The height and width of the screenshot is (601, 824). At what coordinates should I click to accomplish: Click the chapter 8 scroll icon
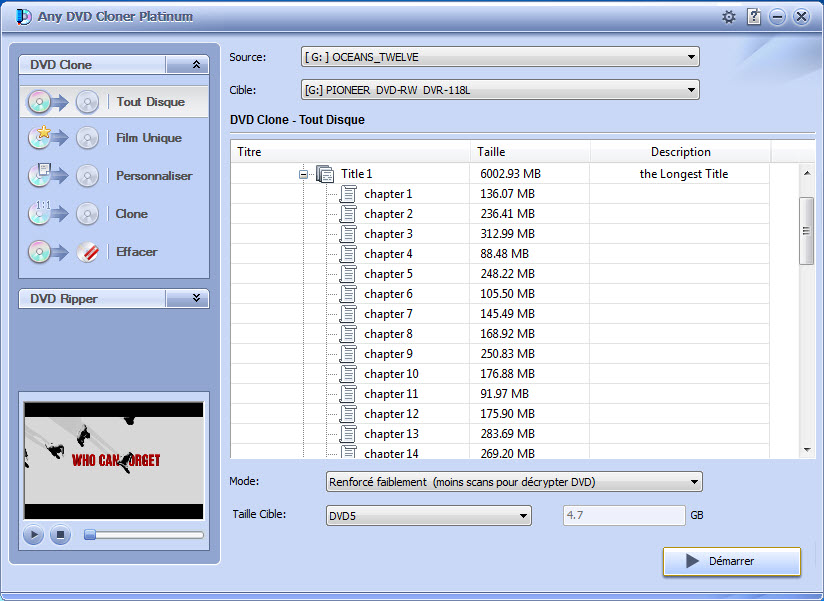(348, 334)
